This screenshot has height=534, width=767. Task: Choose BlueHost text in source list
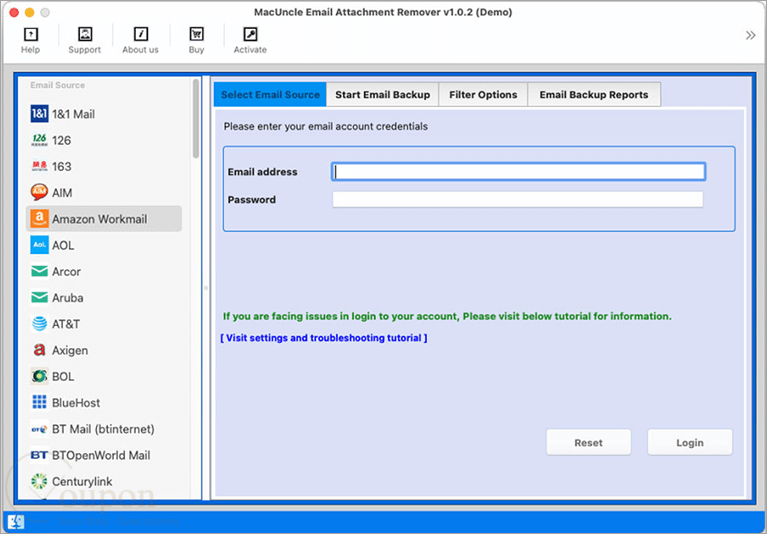76,403
